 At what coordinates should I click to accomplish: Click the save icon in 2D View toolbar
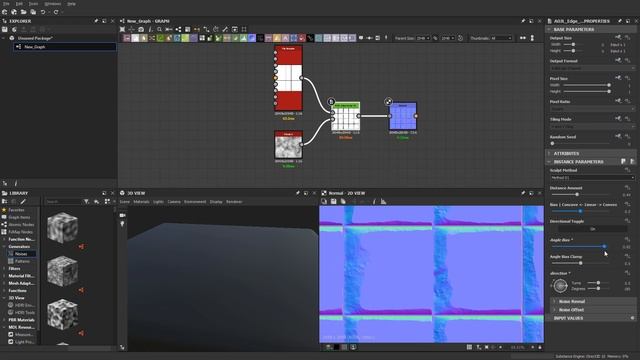[333, 201]
